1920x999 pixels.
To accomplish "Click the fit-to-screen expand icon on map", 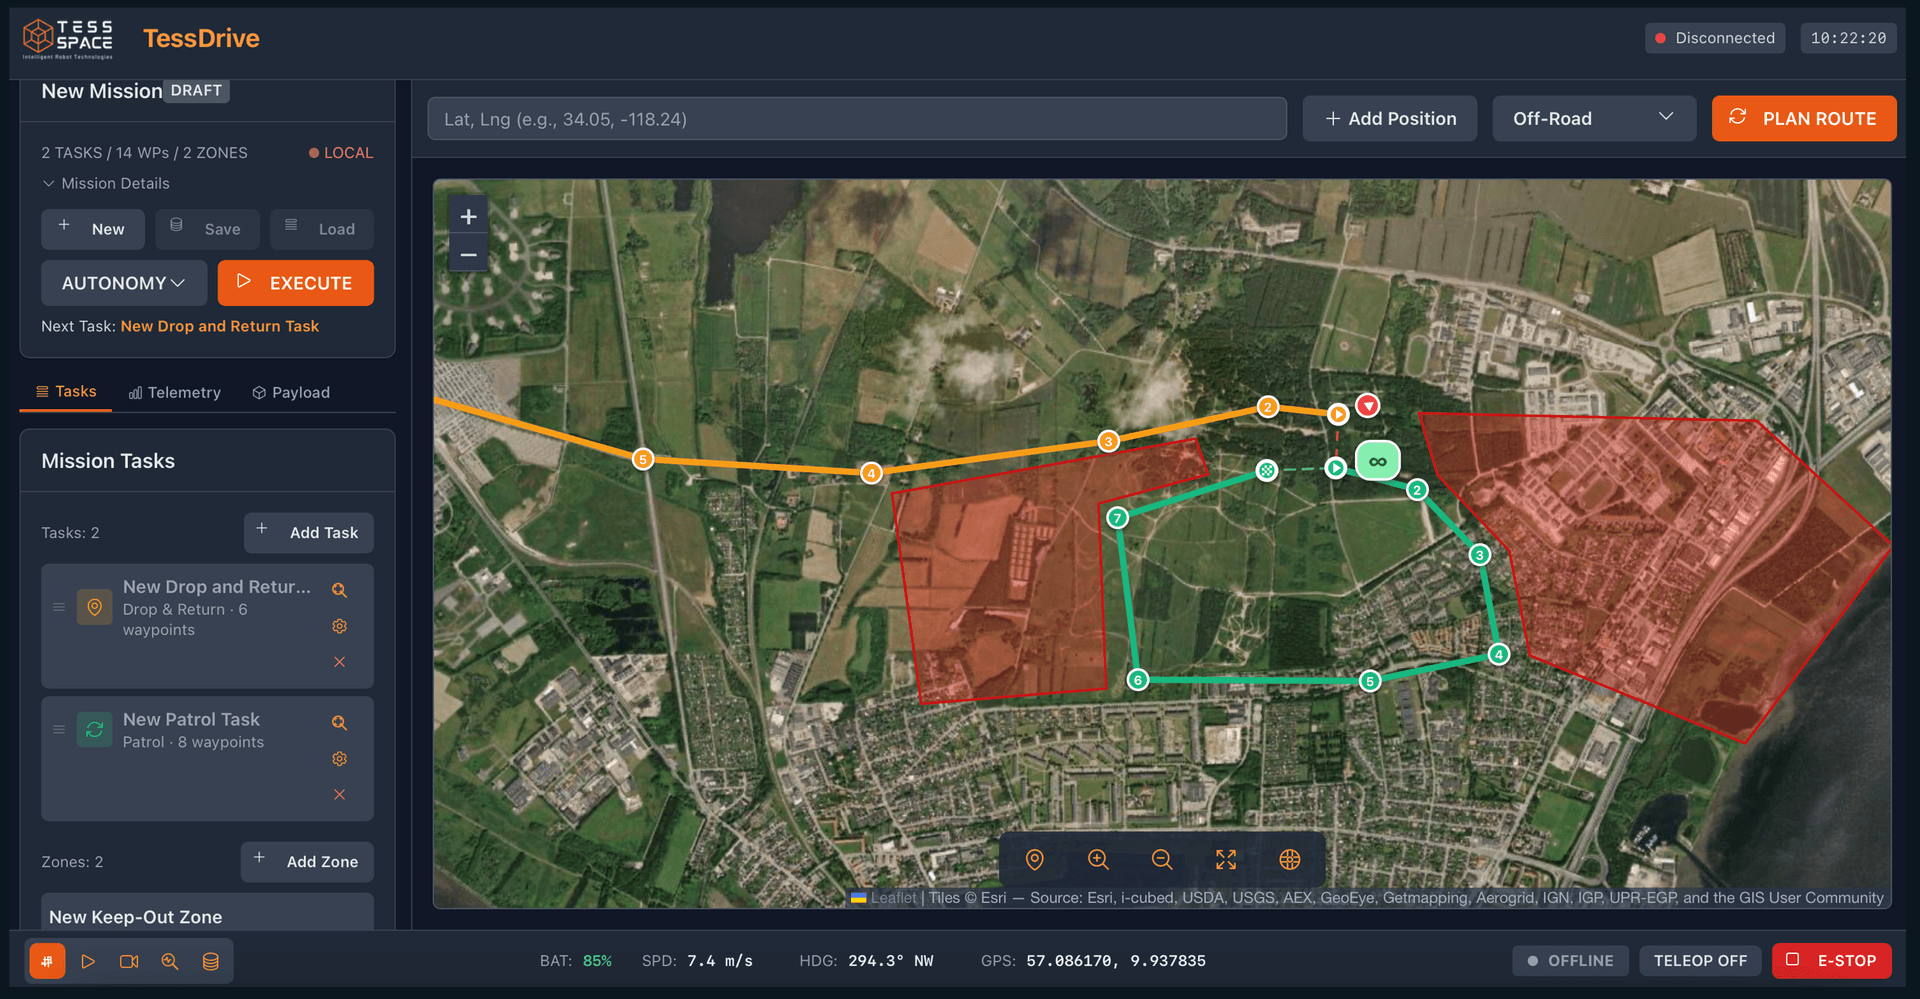I will (1225, 859).
